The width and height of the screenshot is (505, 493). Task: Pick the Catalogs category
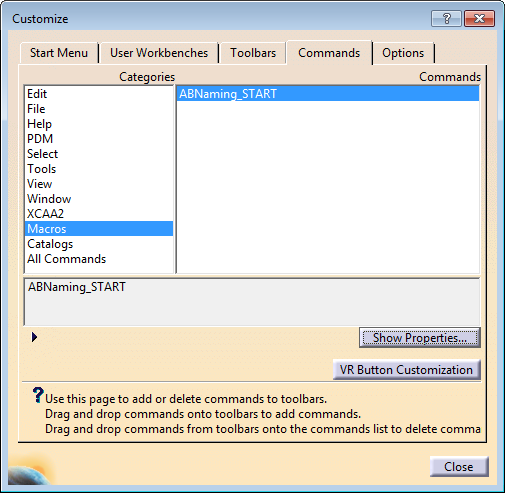pyautogui.click(x=99, y=244)
